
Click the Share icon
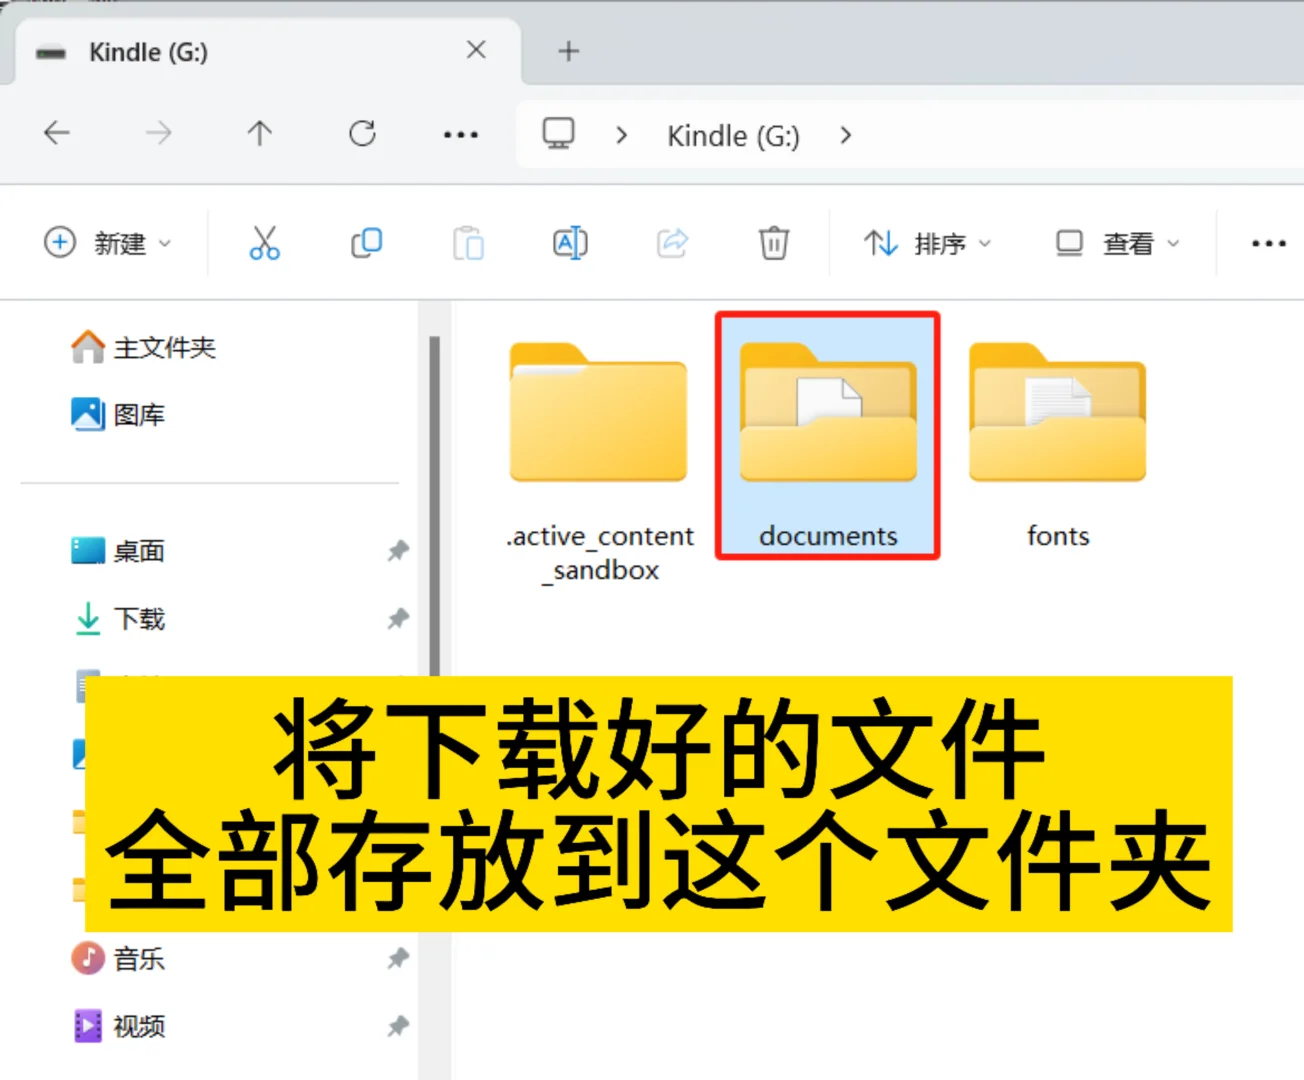point(672,243)
